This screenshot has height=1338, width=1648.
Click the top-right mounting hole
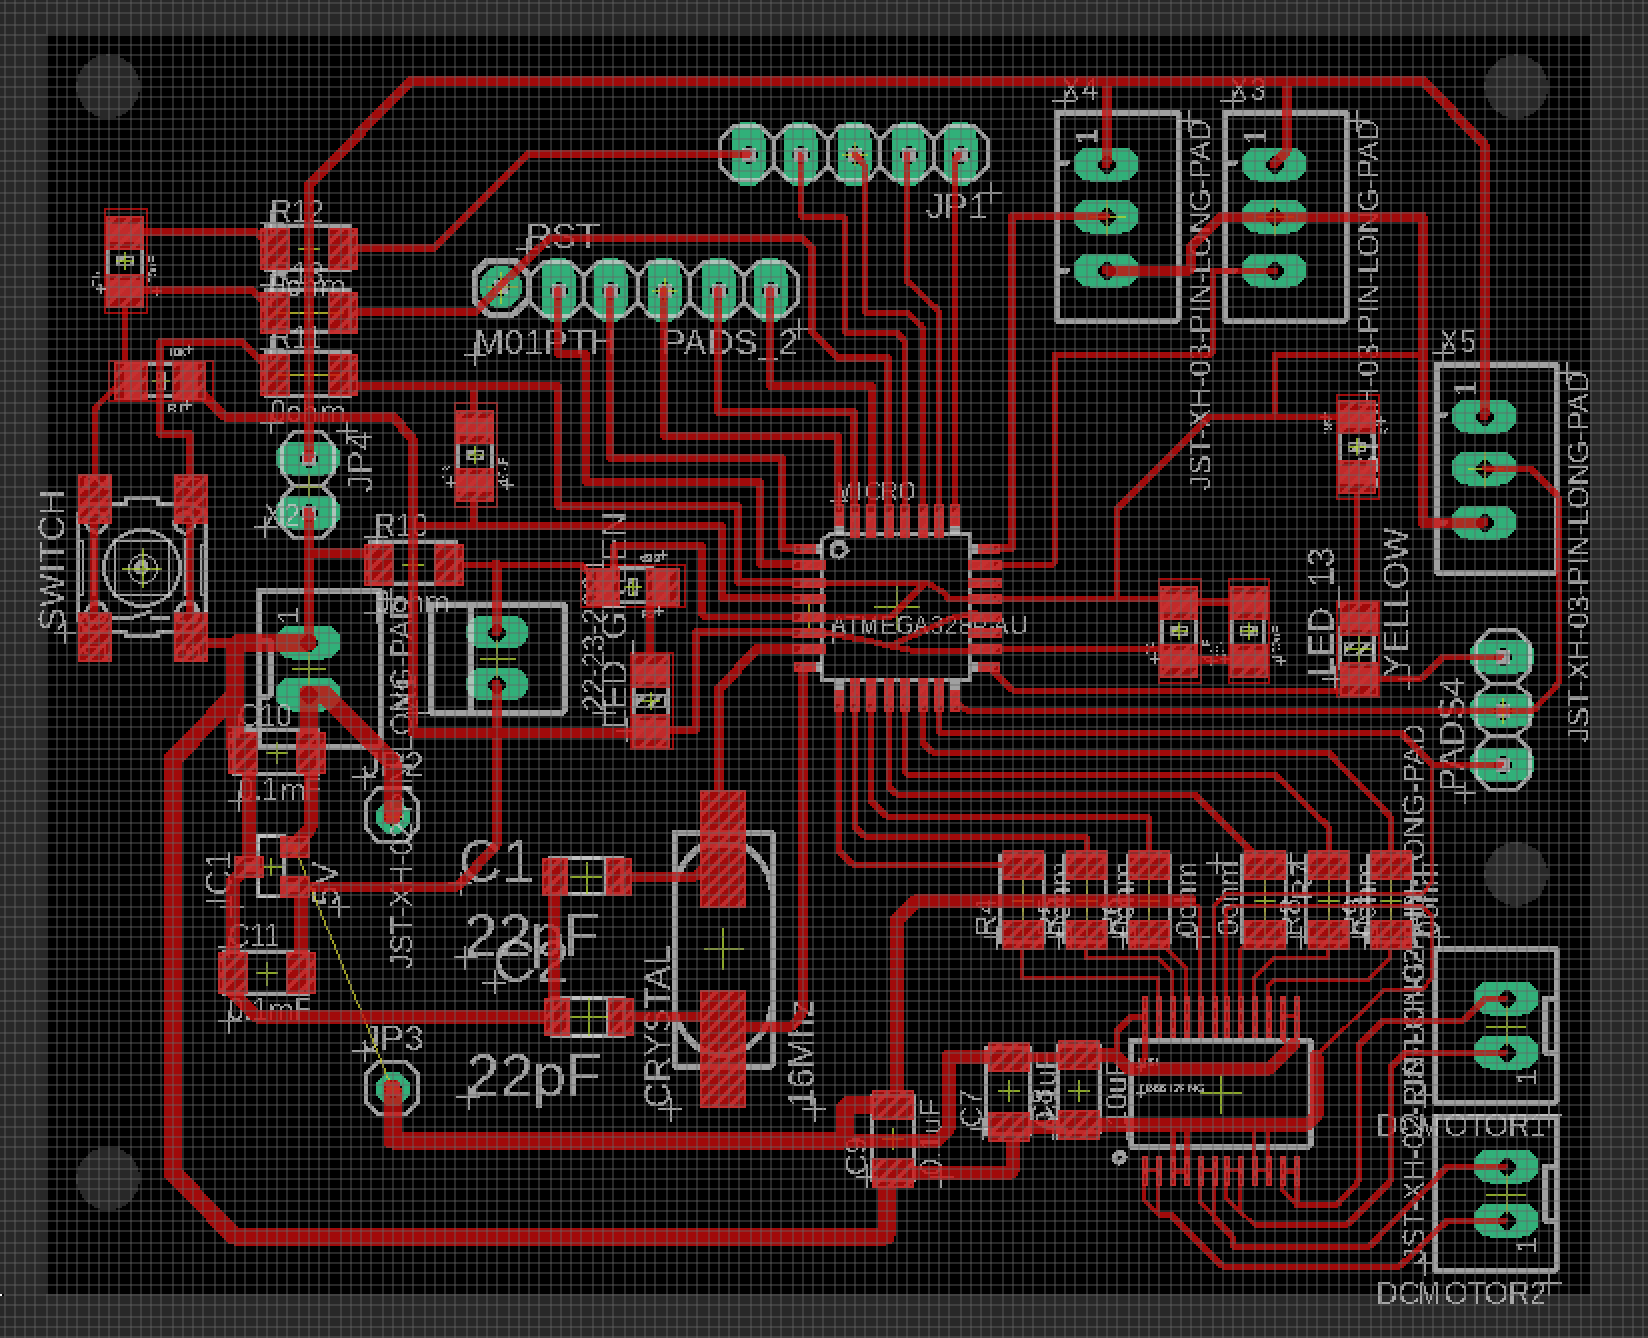click(1516, 86)
